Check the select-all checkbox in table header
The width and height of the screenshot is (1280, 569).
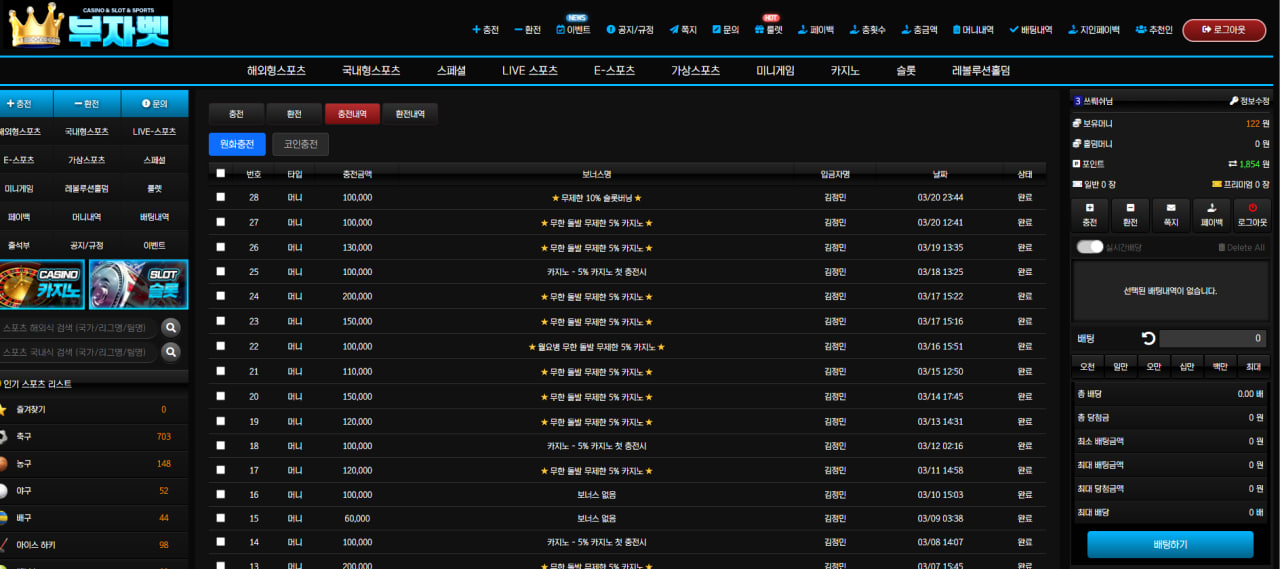(x=221, y=173)
